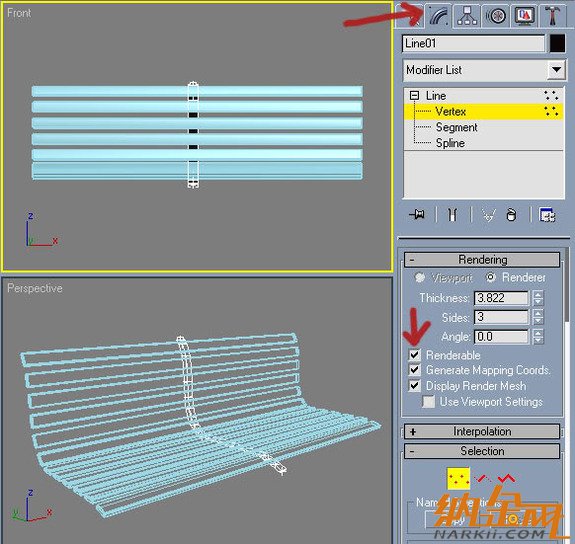Click the black object color swatch
The height and width of the screenshot is (544, 575).
point(557,43)
